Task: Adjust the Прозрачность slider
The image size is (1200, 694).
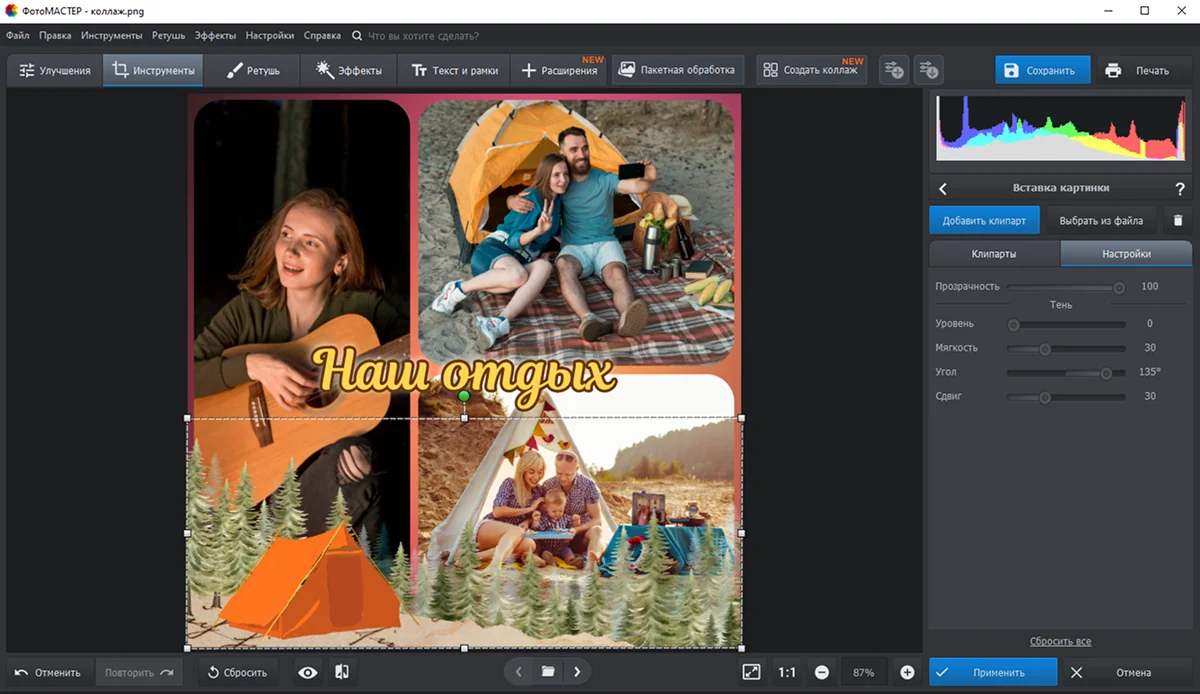Action: [1119, 287]
